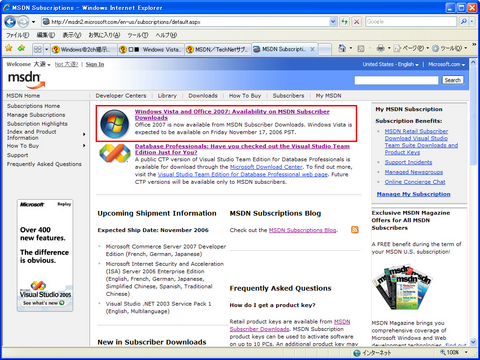This screenshot has height=360, width=480.
Task: Expand the How To Buy sidebar arrow
Action: (x=84, y=146)
